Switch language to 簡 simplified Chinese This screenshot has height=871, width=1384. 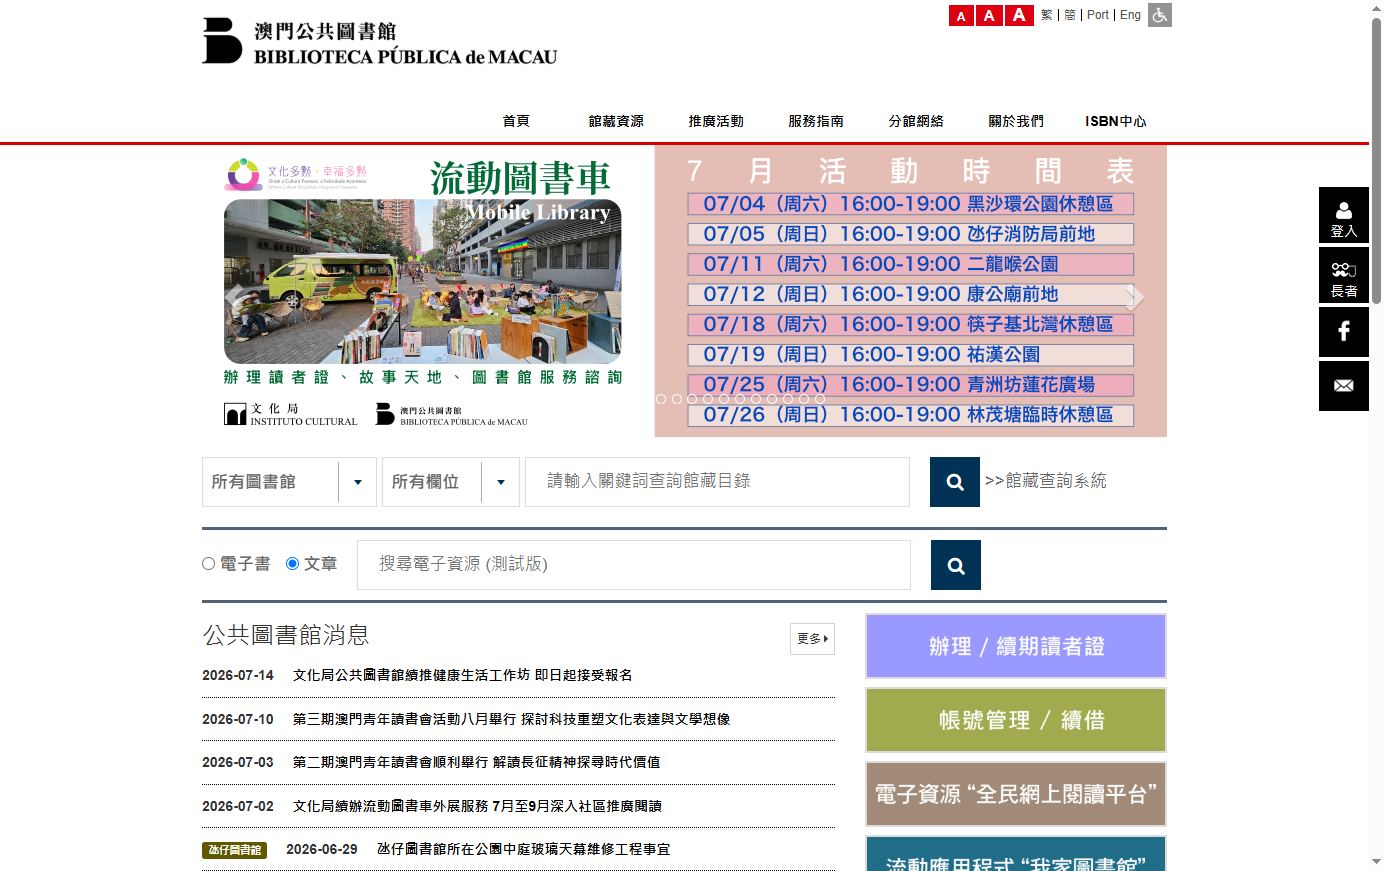coord(1070,15)
